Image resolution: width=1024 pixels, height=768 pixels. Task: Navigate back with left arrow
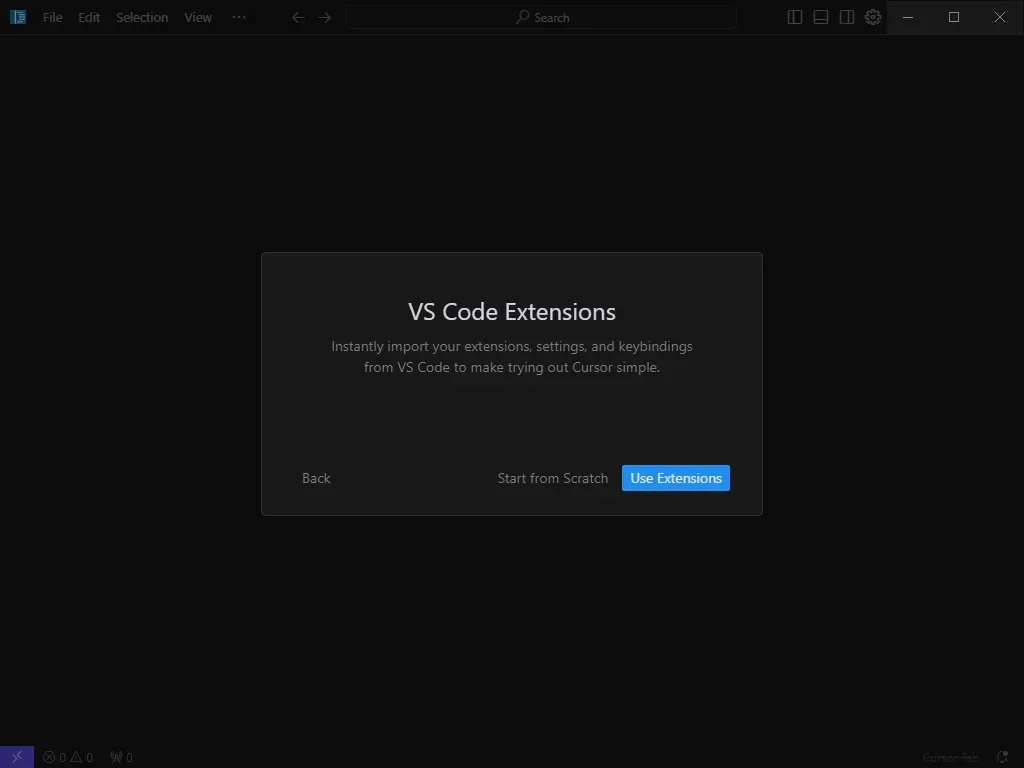pos(298,18)
